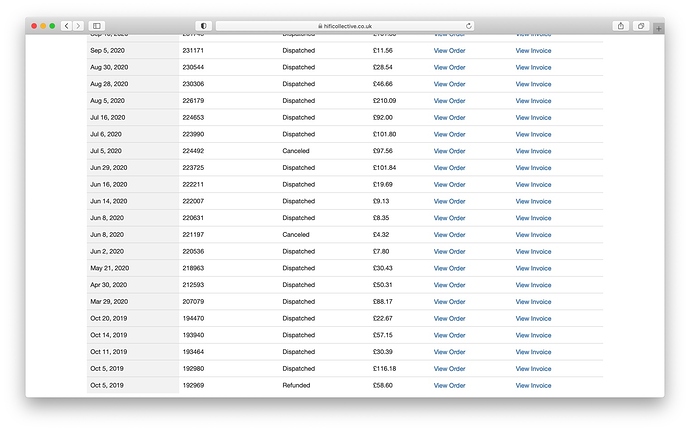Open a new tab with the plus button
This screenshot has width=690, height=431.
tap(658, 28)
